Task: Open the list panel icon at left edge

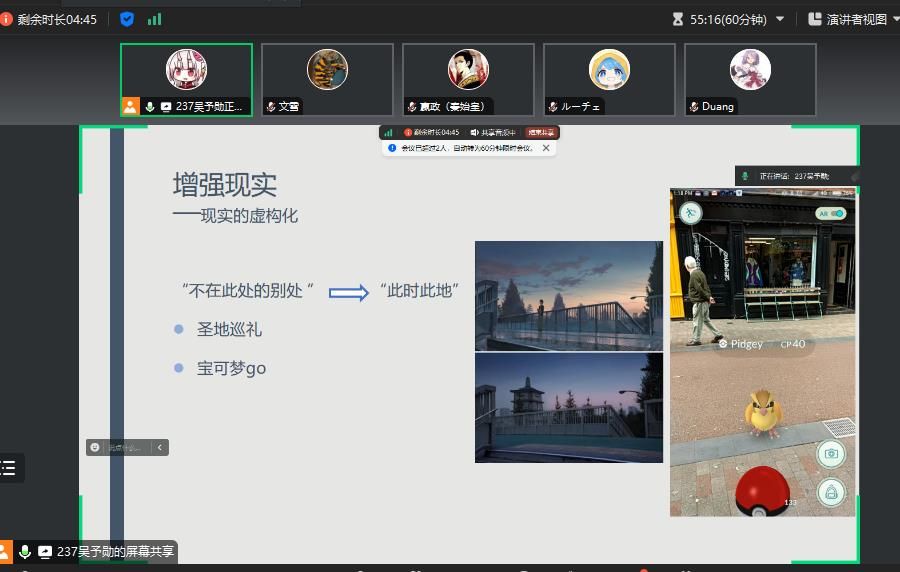Action: 9,468
